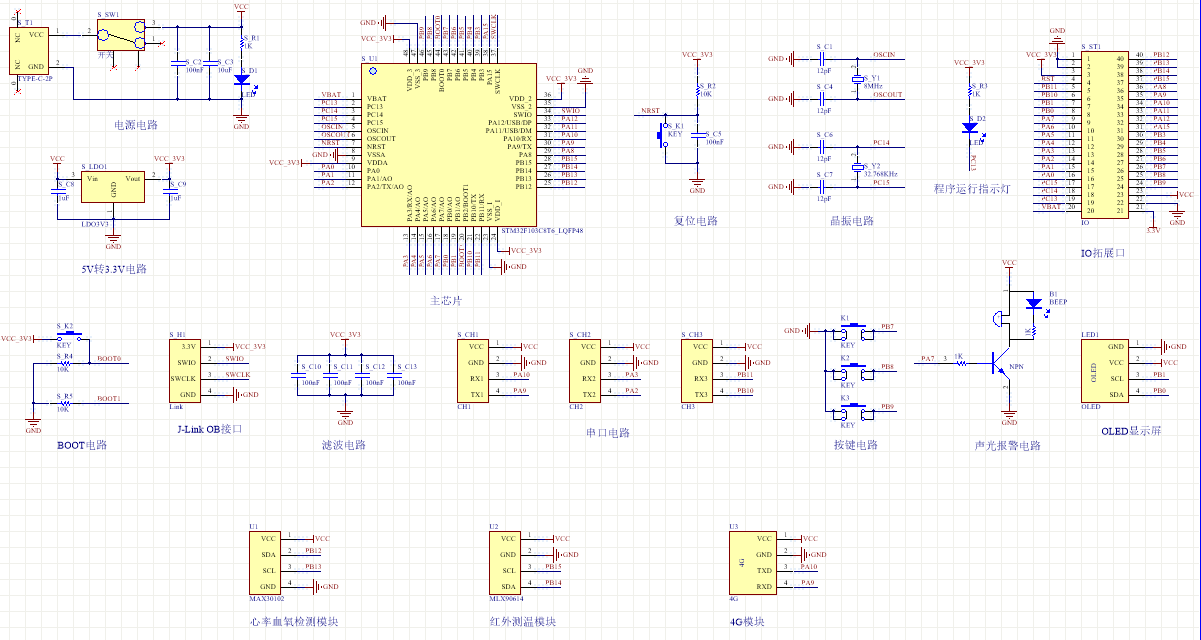Click the 8MHz crystal value text
This screenshot has height=640, width=1201.
(x=873, y=86)
